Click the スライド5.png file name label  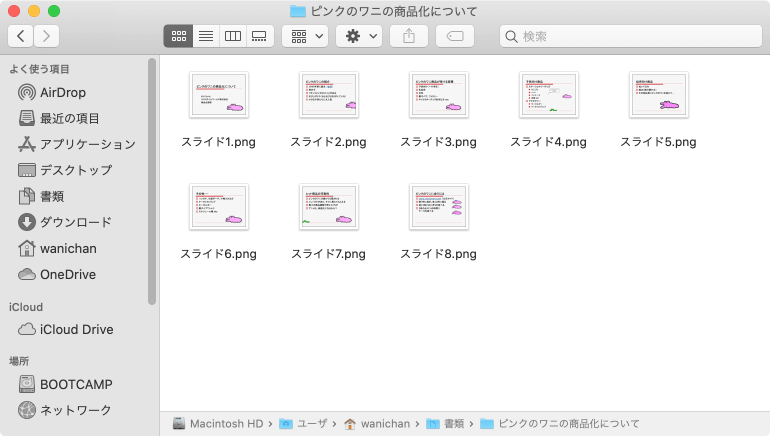pyautogui.click(x=659, y=142)
